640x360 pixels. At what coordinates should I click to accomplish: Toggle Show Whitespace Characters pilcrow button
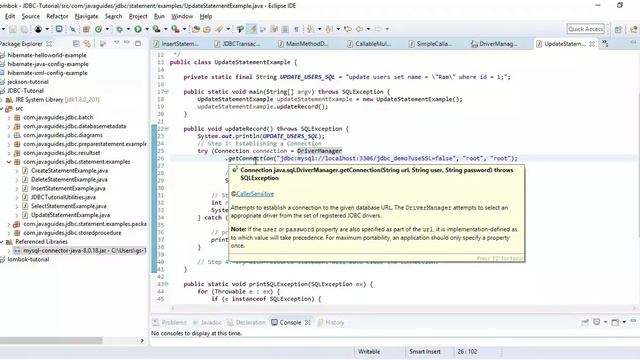click(x=296, y=29)
